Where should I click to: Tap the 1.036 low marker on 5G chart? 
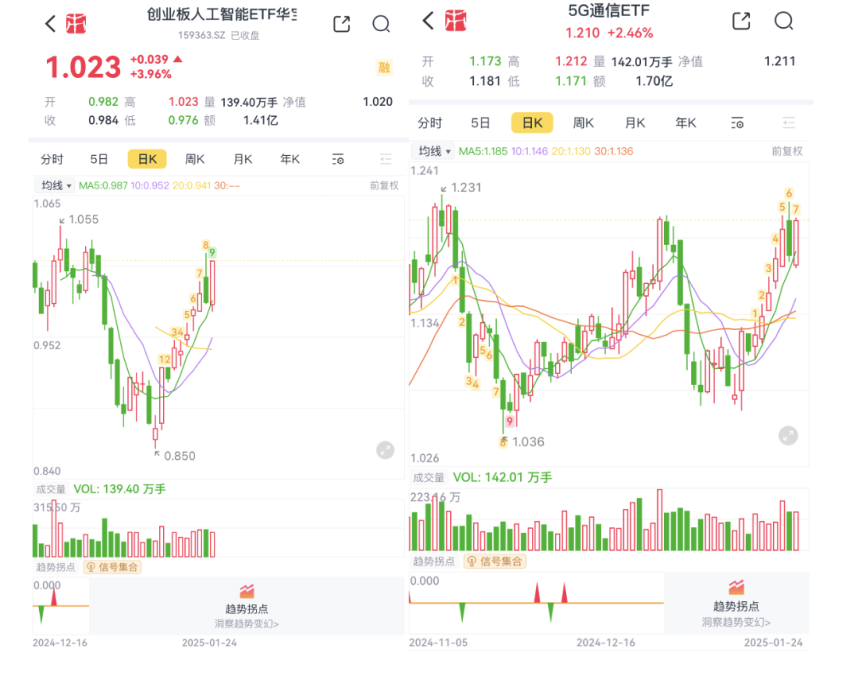[528, 441]
